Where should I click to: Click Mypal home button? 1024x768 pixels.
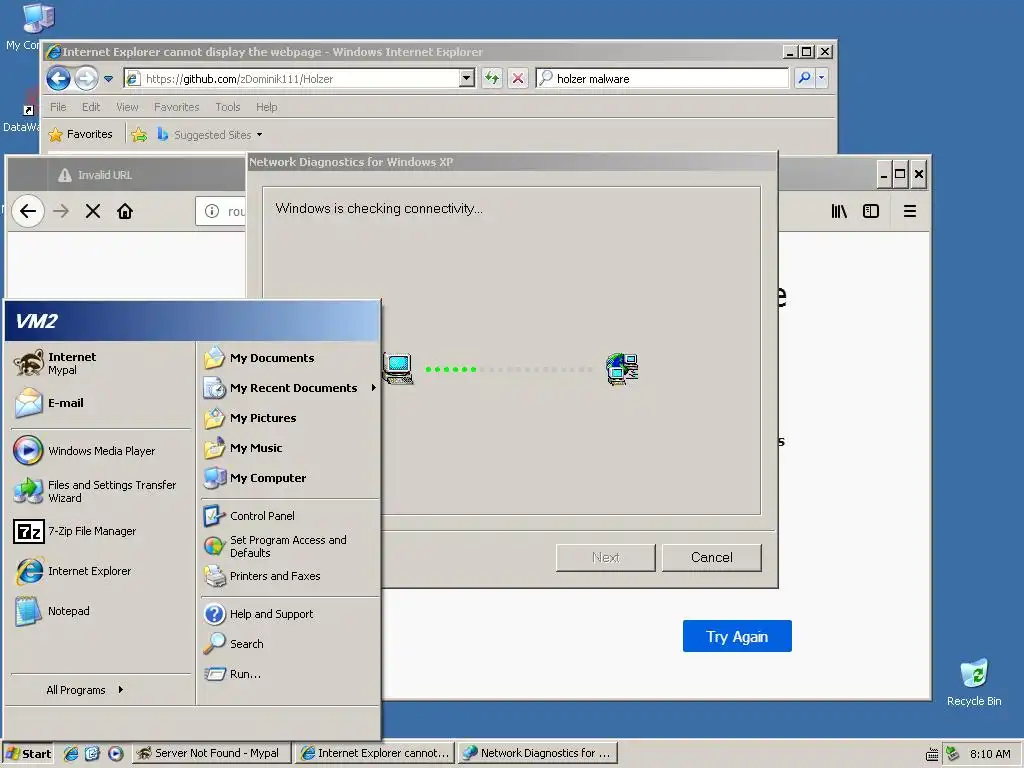pos(125,211)
